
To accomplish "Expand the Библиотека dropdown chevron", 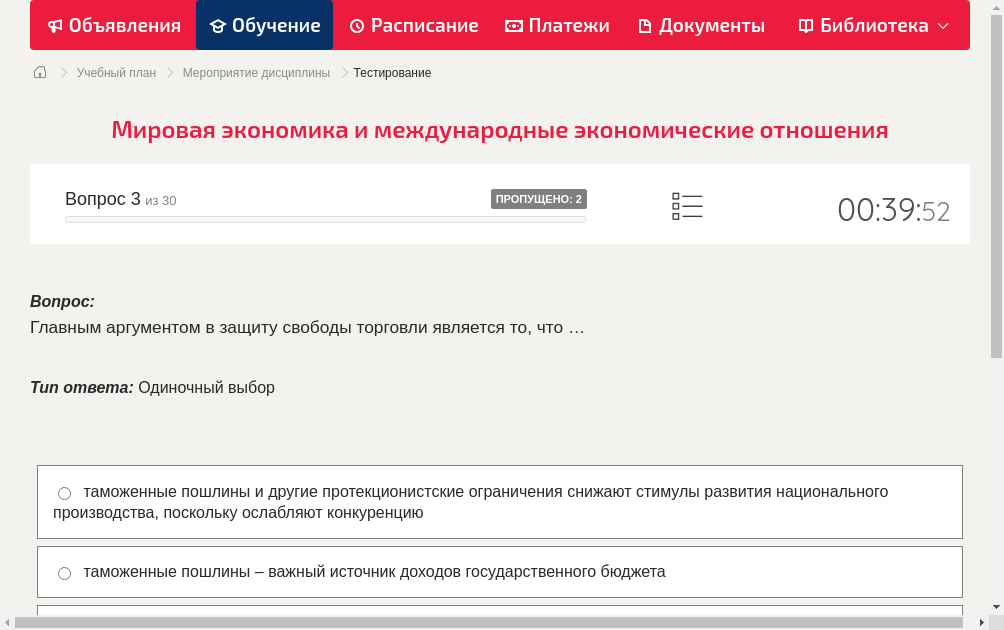I will coord(944,26).
